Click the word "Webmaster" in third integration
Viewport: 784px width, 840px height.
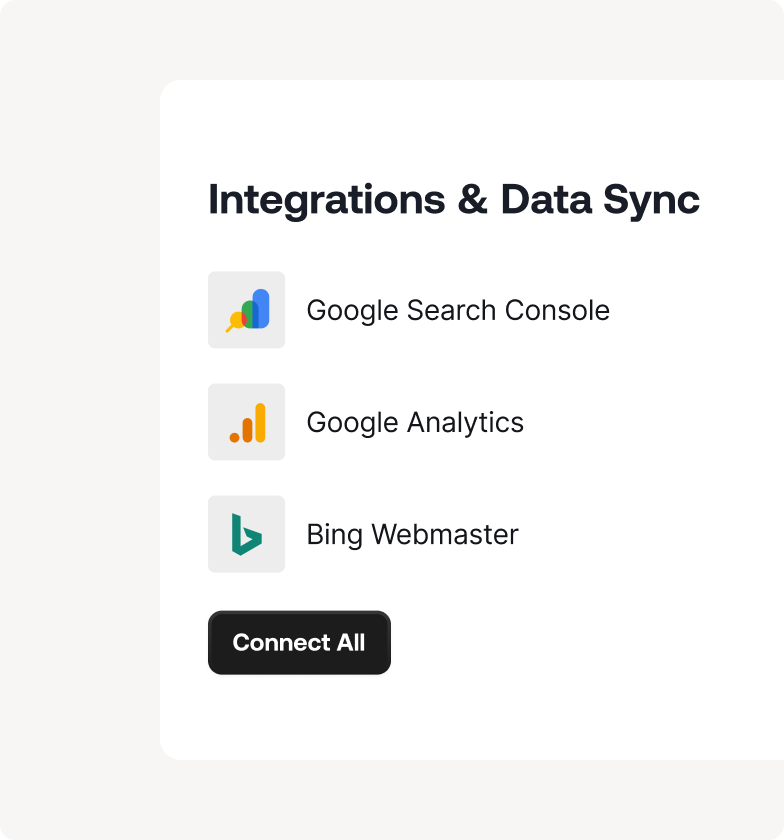(445, 534)
